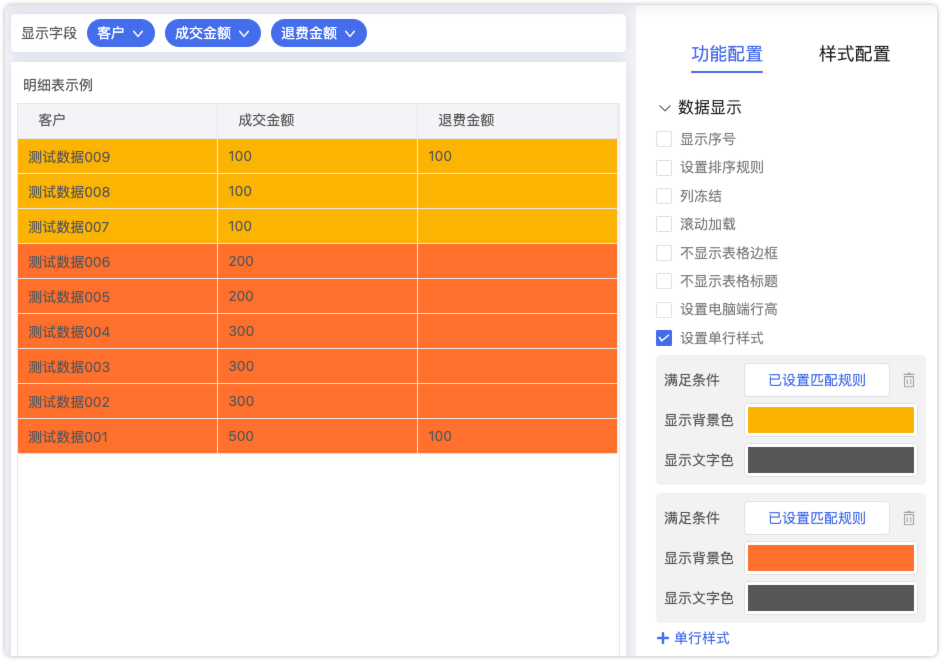942x661 pixels.
Task: Enable the 列冻结 checkbox
Action: pyautogui.click(x=664, y=196)
